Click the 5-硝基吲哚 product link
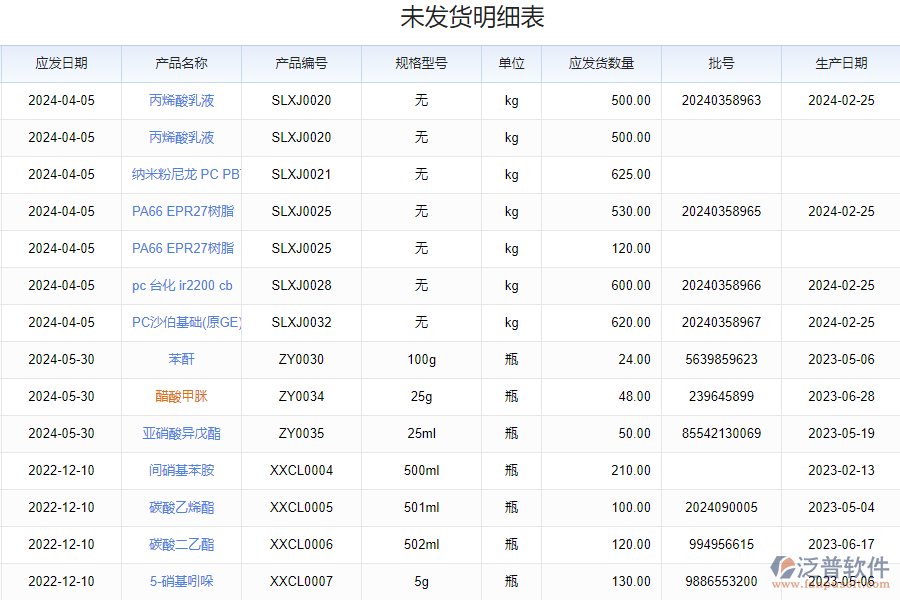 pyautogui.click(x=180, y=581)
